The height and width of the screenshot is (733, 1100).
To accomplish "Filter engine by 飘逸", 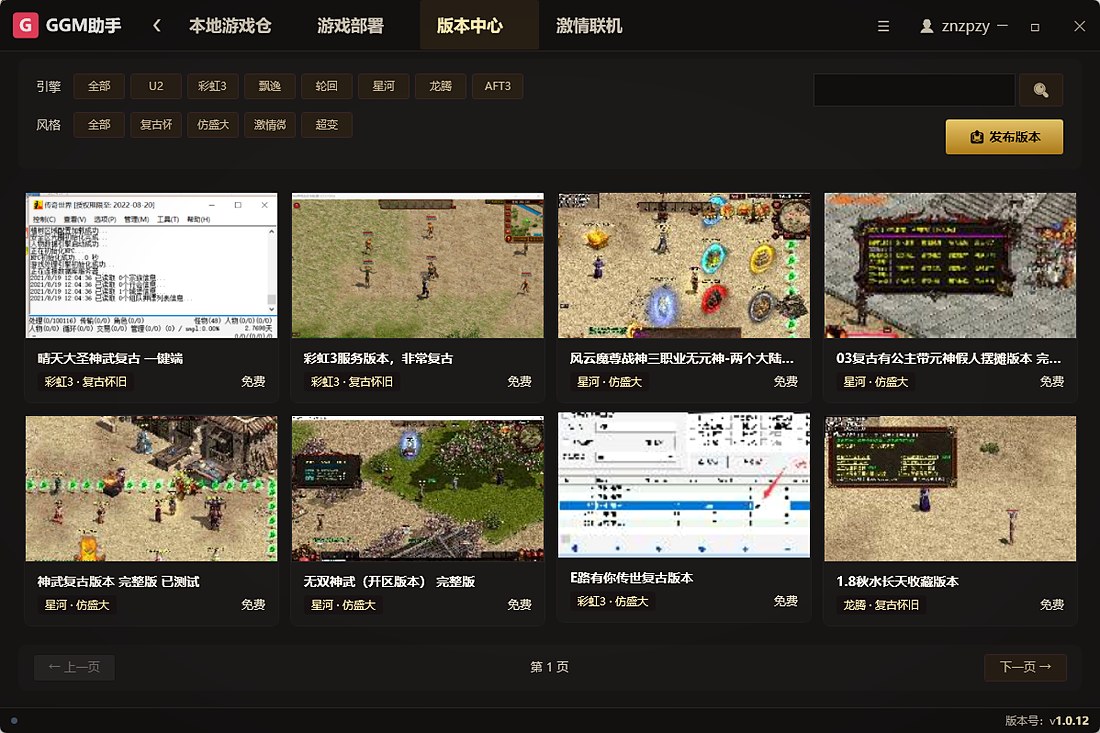I will click(x=270, y=86).
